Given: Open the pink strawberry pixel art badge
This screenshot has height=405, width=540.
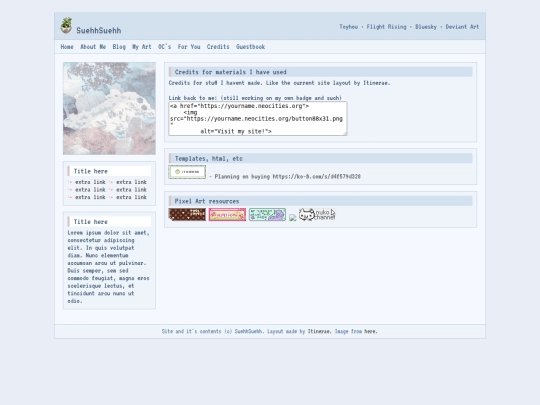Looking at the screenshot, I should [x=227, y=214].
